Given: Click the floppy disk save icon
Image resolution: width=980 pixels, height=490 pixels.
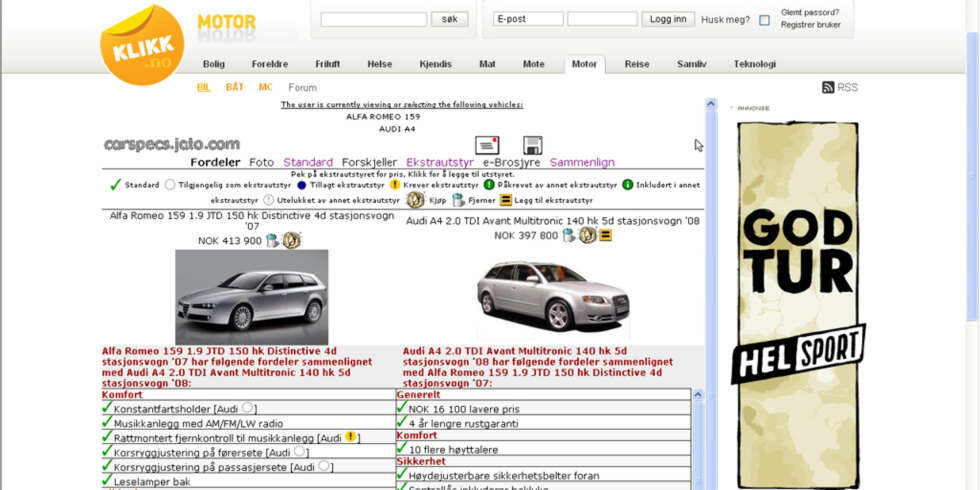Looking at the screenshot, I should [532, 145].
